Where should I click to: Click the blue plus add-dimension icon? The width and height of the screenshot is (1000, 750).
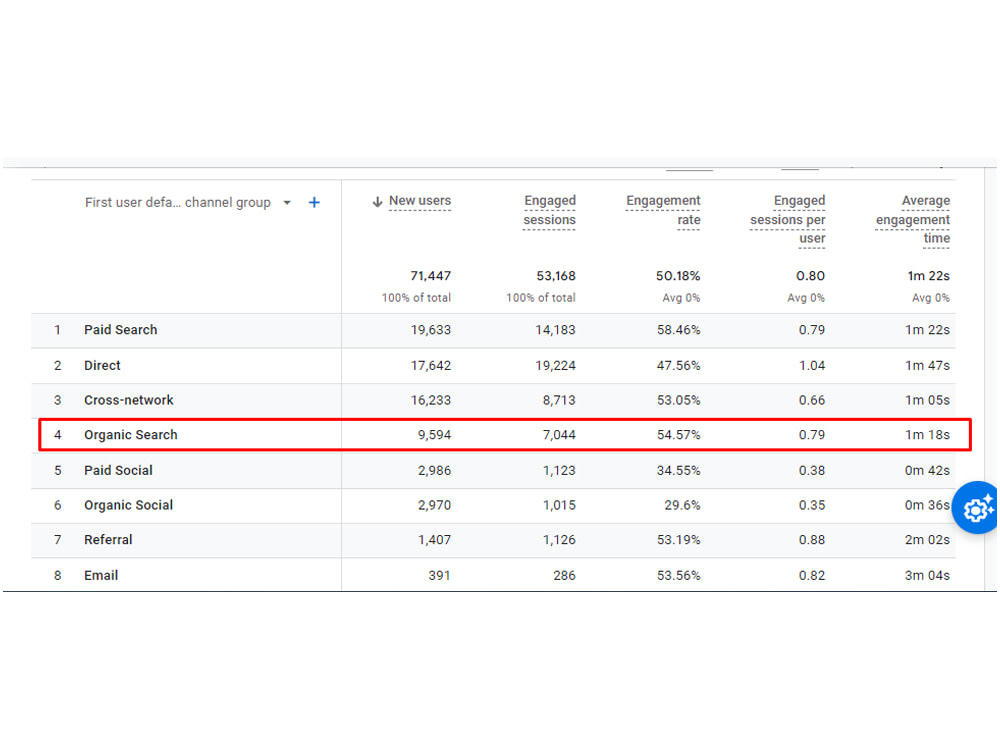point(314,203)
